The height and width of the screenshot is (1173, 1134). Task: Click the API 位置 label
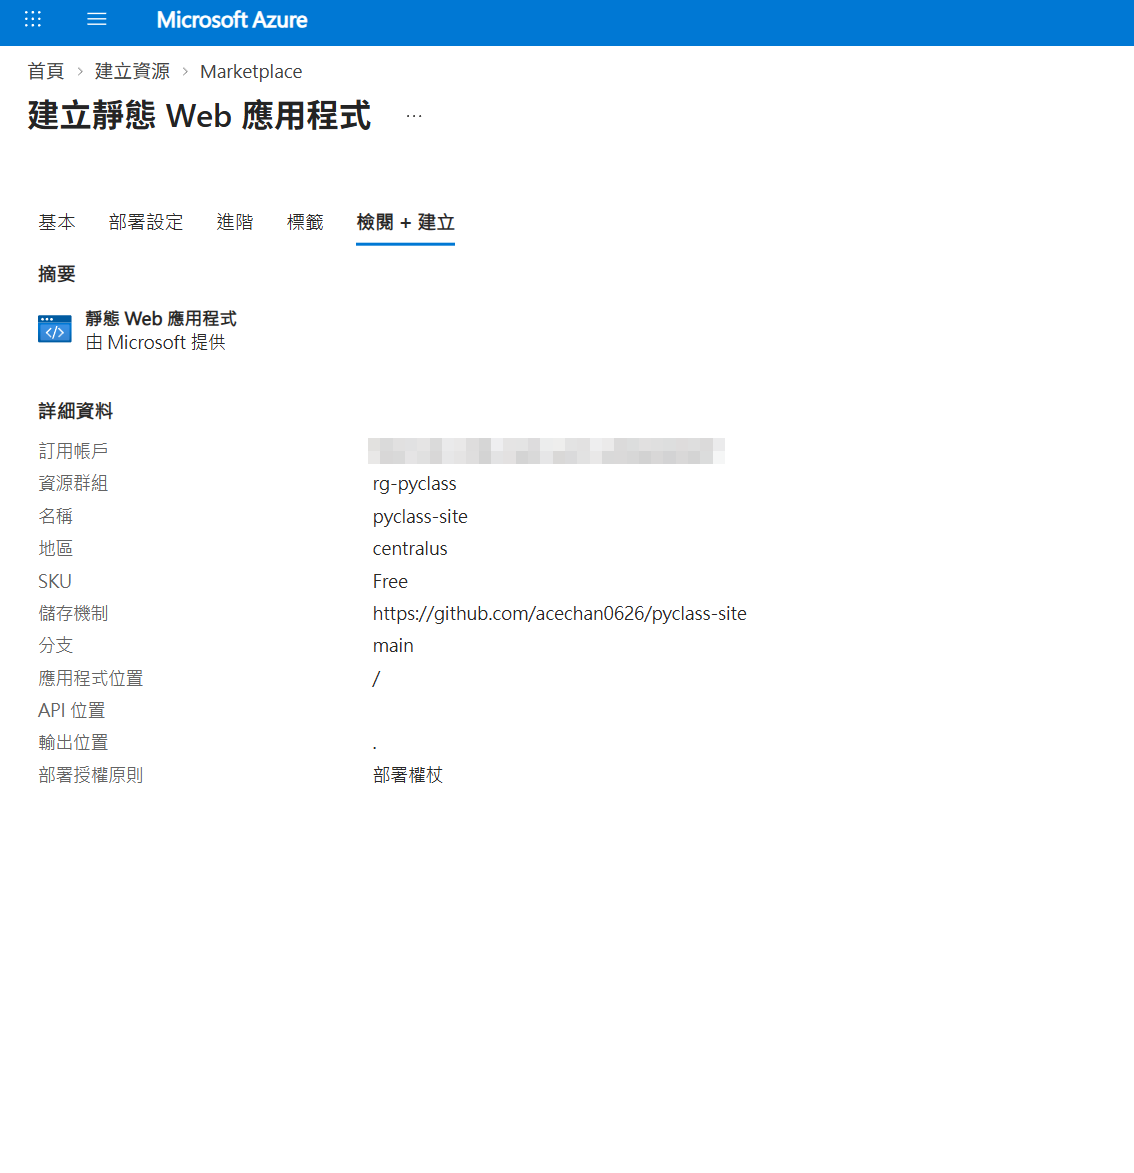72,711
